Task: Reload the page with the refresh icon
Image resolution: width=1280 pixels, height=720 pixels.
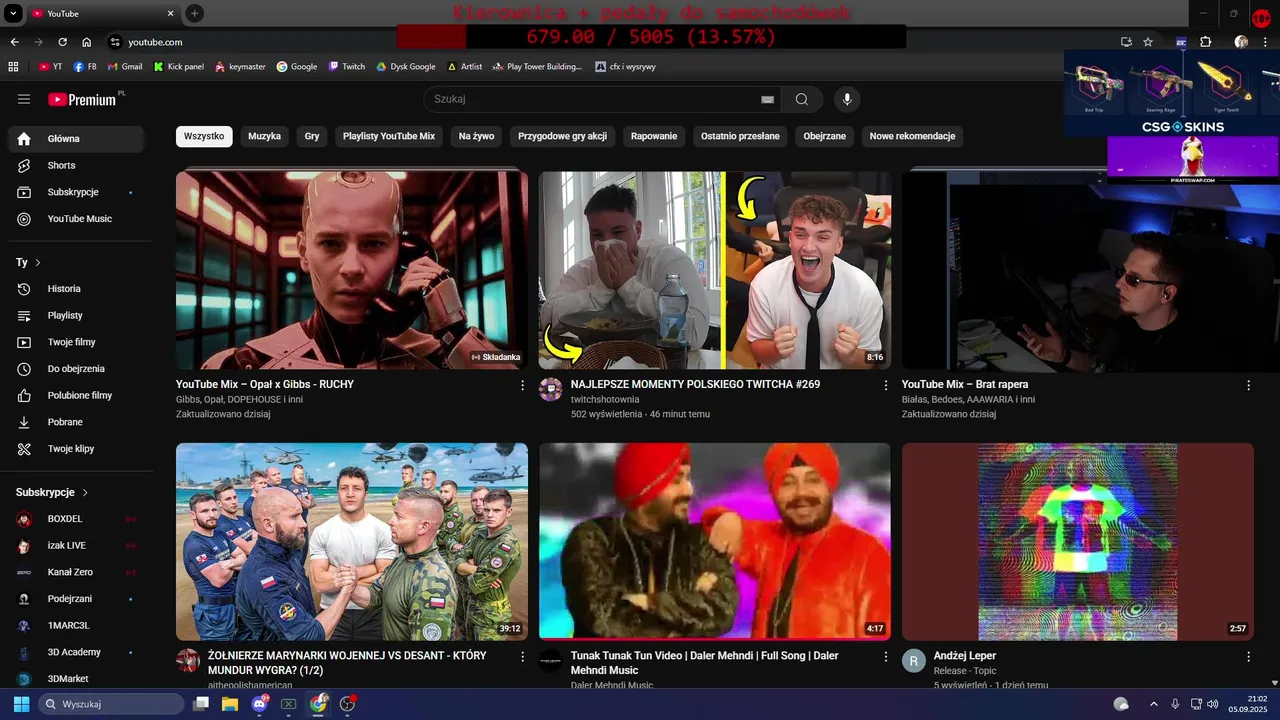Action: (x=62, y=42)
